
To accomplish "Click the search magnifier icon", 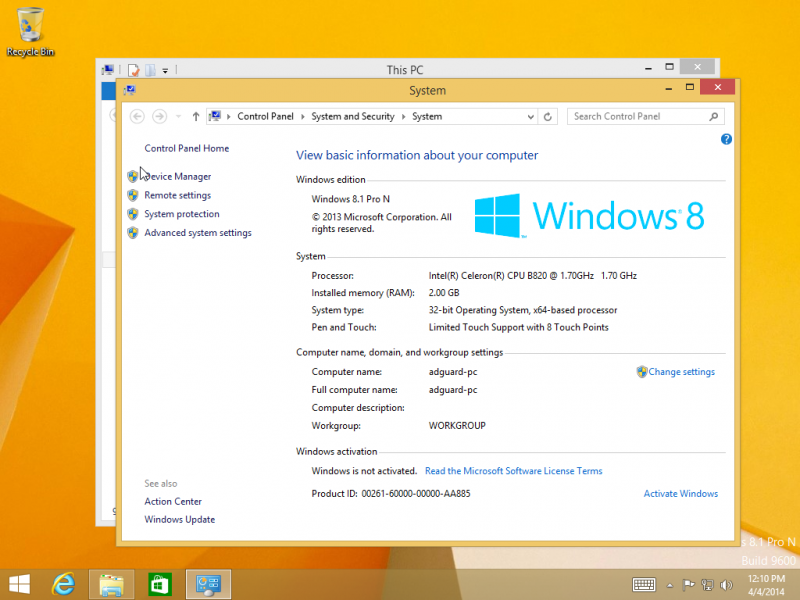I will 714,117.
